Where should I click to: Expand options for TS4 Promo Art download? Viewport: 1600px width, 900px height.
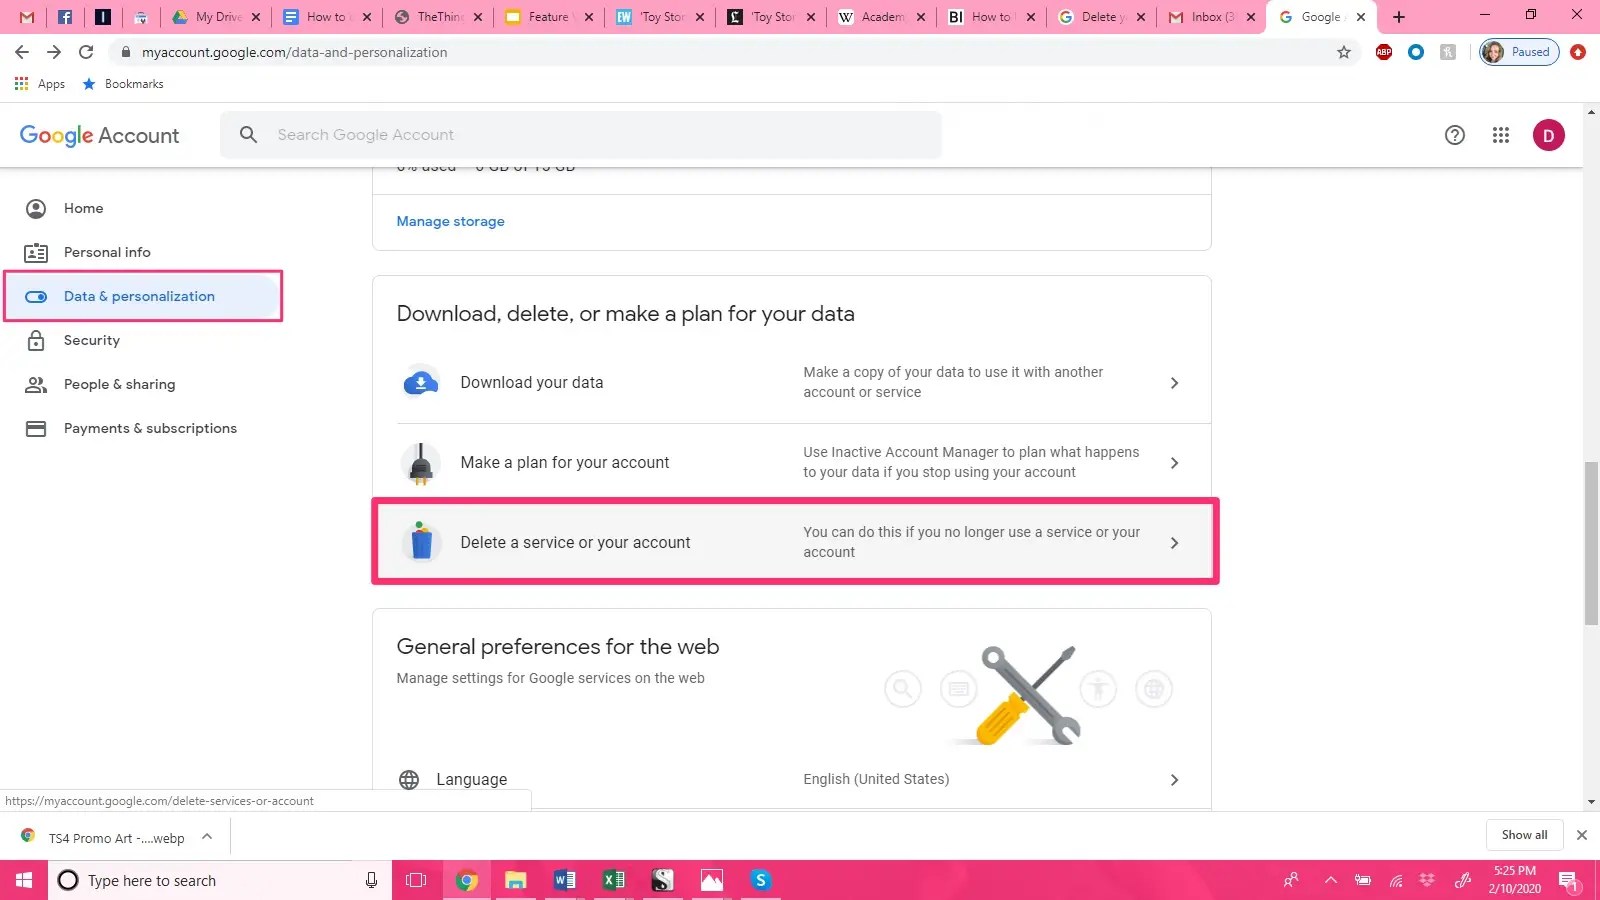click(207, 837)
